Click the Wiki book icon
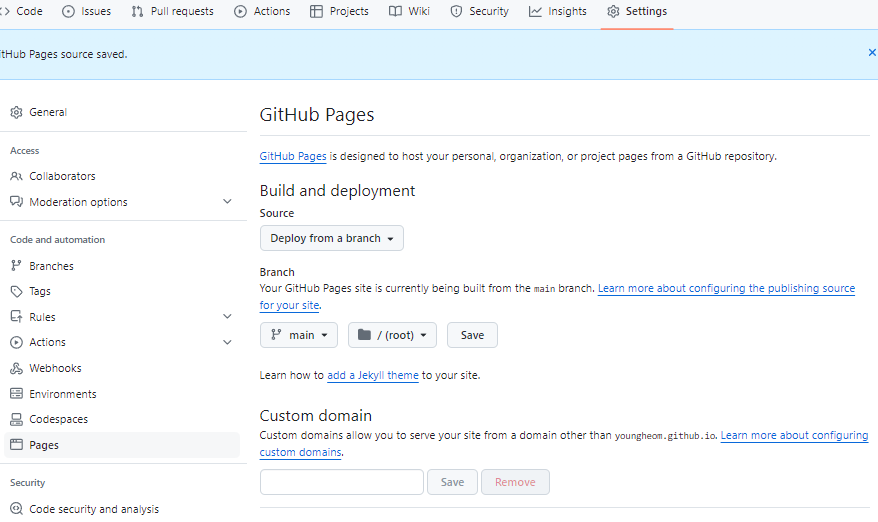This screenshot has height=522, width=878. pos(395,11)
